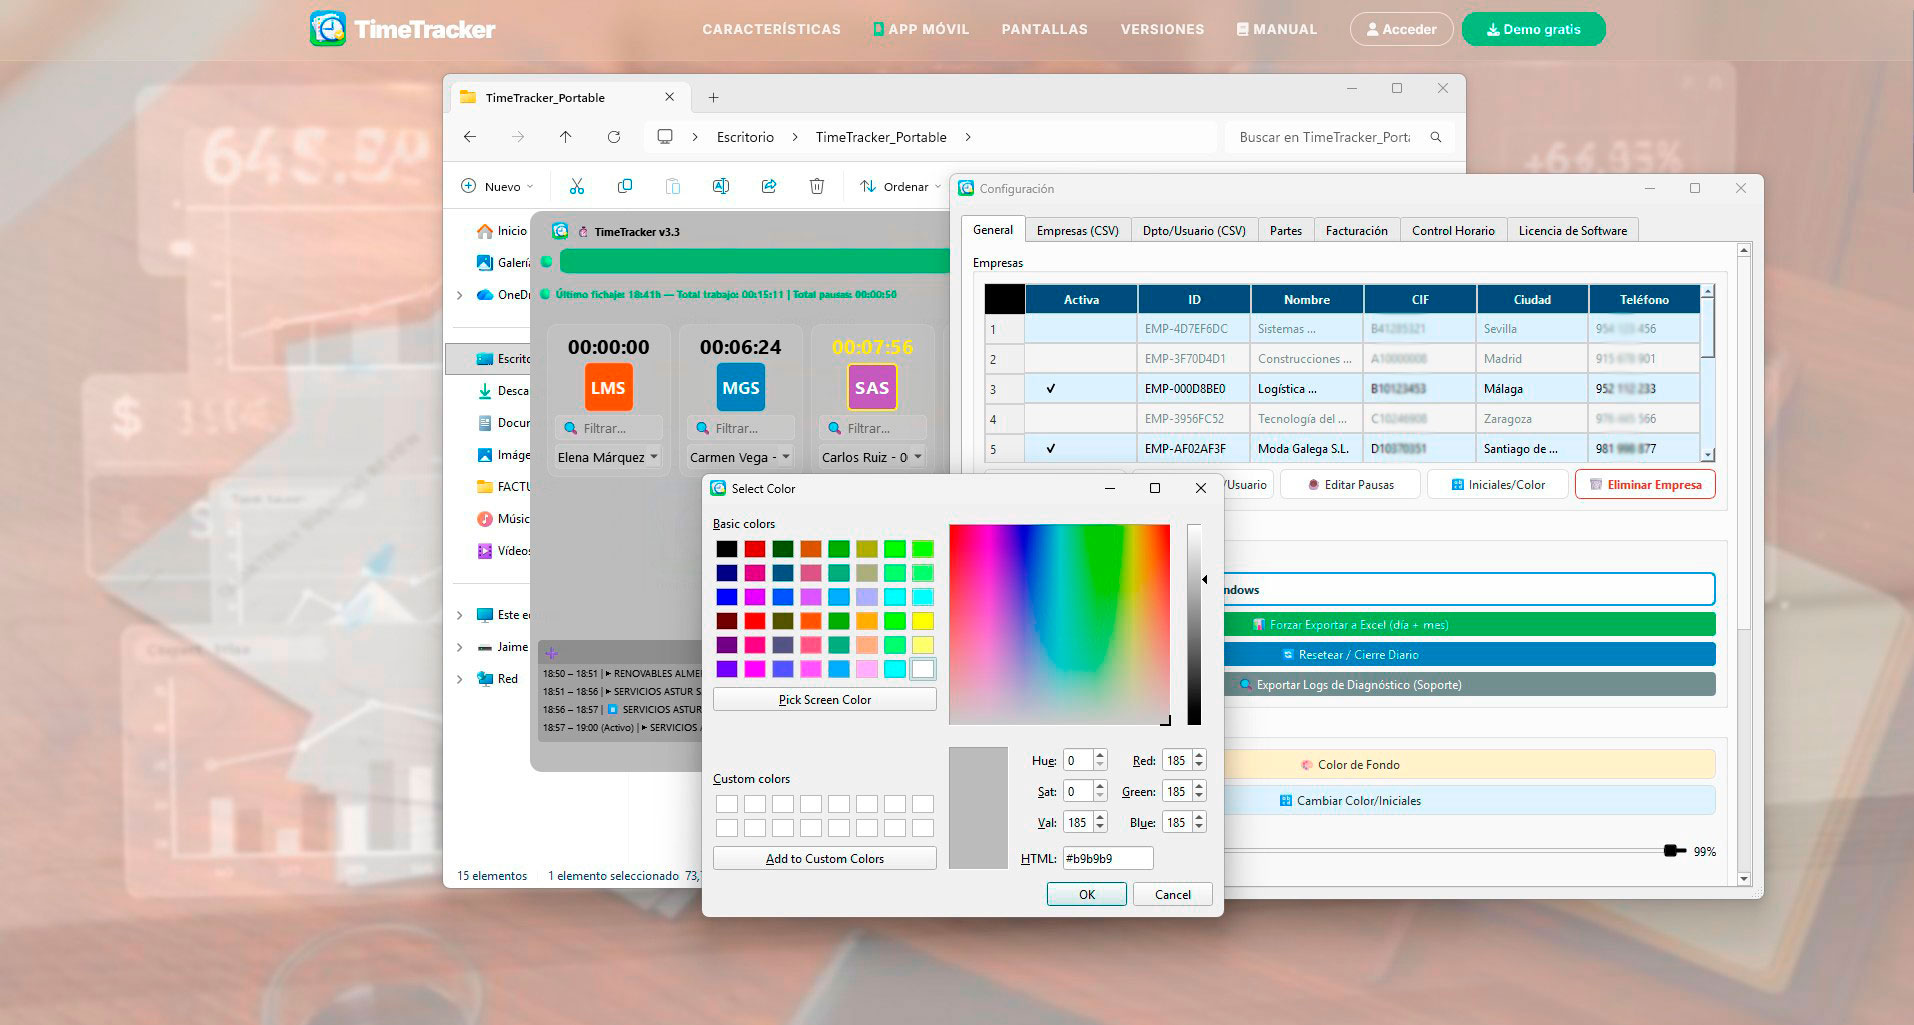Screen dimensions: 1914x1025
Task: Expand the Jaime drive tree node
Action: pos(459,647)
